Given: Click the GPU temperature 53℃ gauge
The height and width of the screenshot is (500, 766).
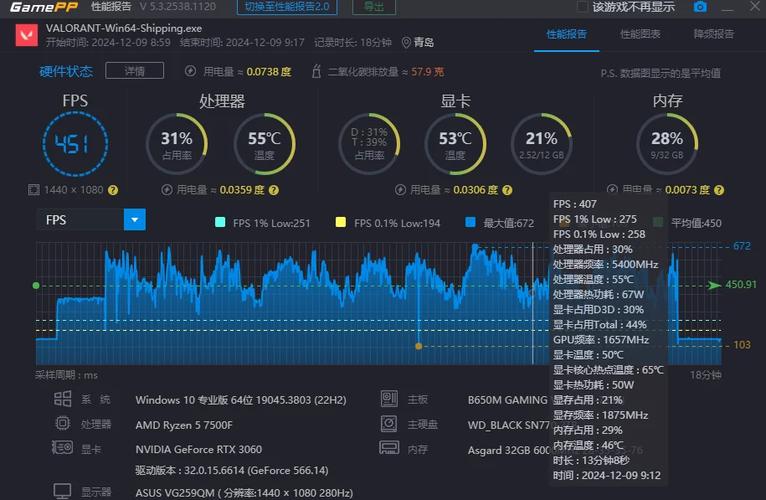Looking at the screenshot, I should (455, 144).
